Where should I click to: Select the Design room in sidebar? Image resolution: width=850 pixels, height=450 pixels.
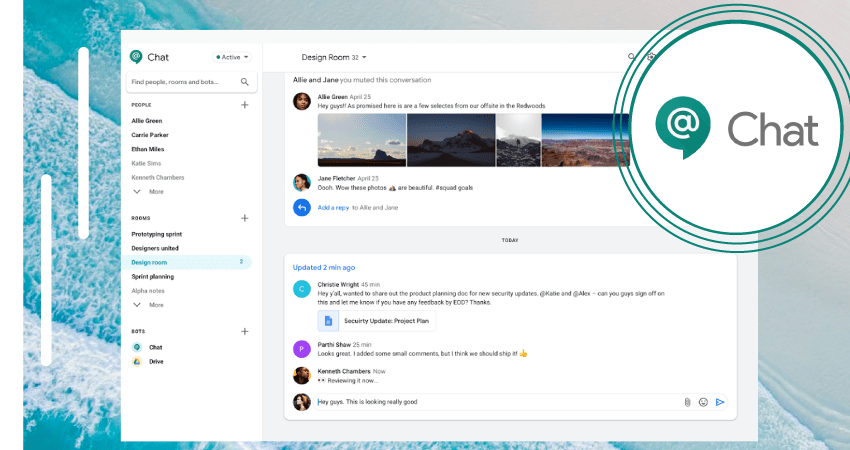pos(150,262)
